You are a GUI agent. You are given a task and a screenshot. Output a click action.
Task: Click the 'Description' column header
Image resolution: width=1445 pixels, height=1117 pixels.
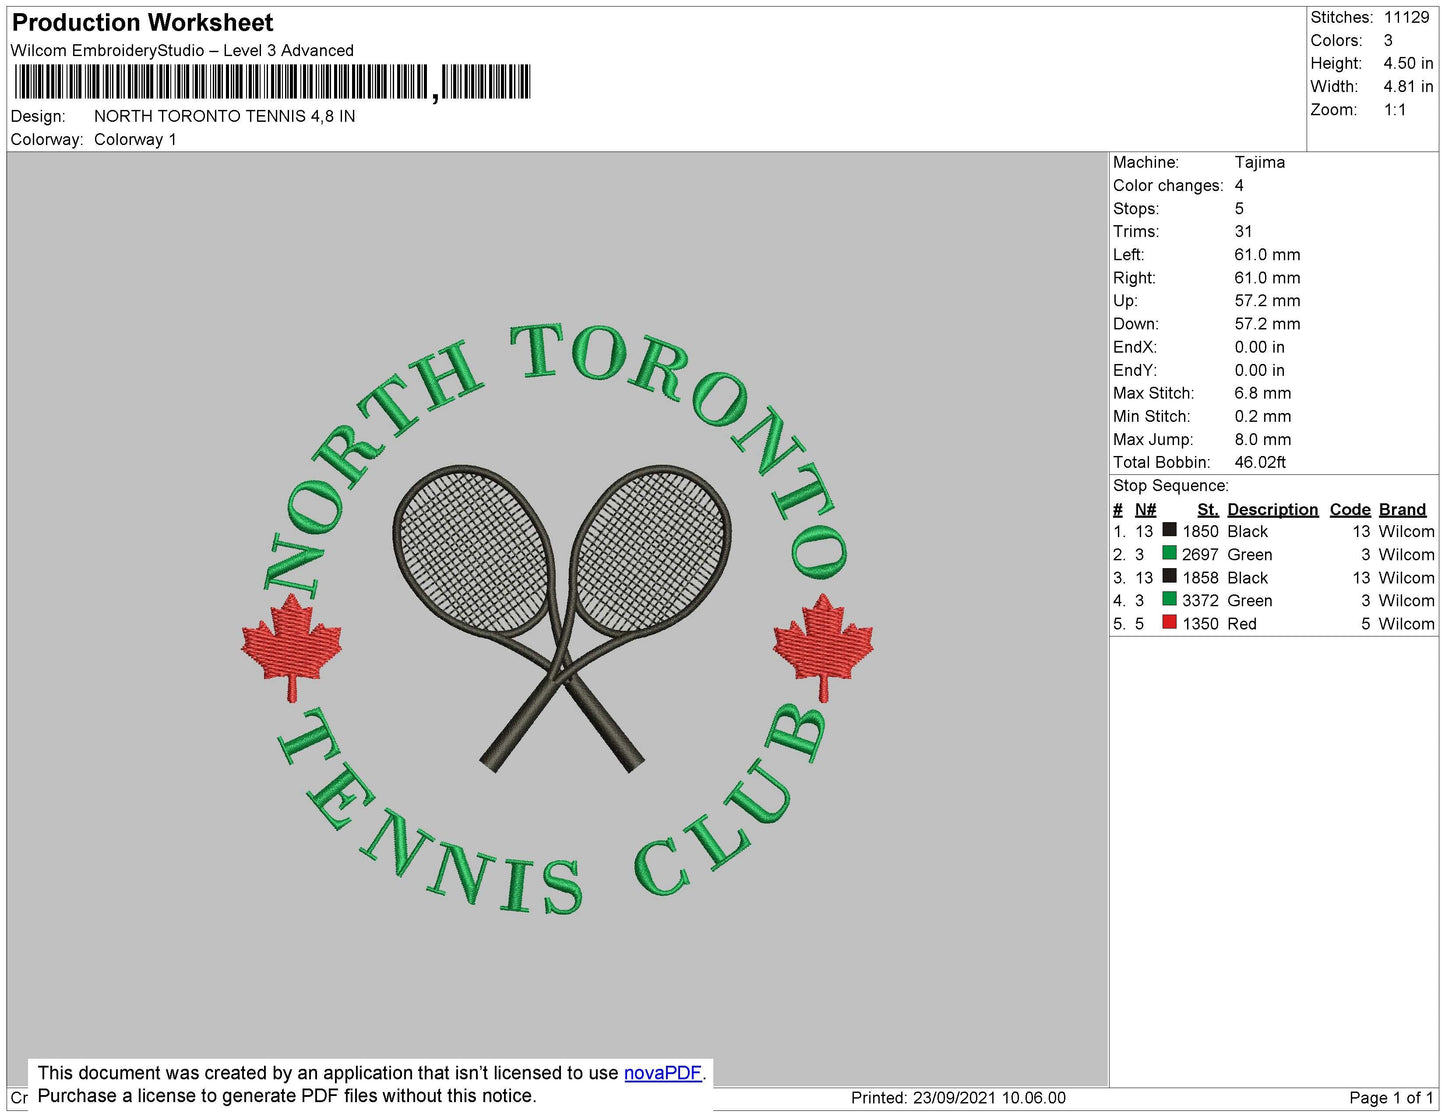(x=1273, y=509)
